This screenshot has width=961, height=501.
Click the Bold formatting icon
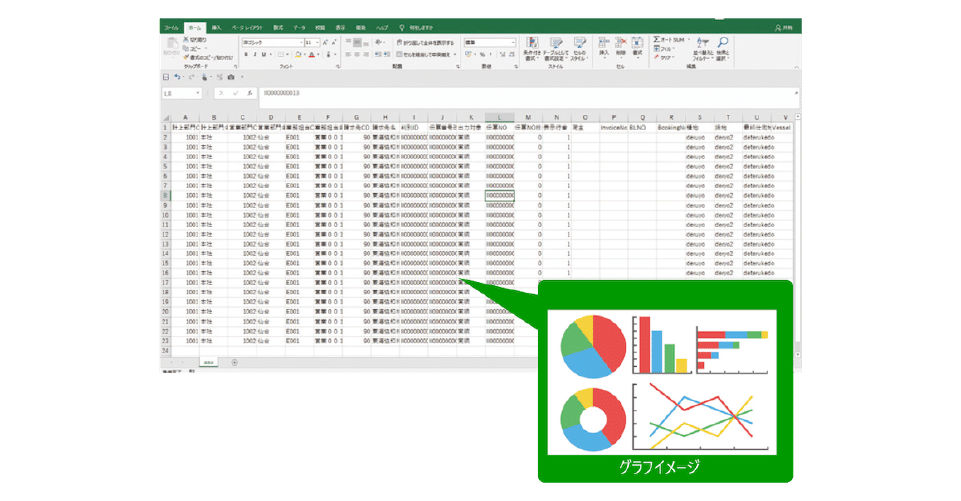tap(246, 55)
